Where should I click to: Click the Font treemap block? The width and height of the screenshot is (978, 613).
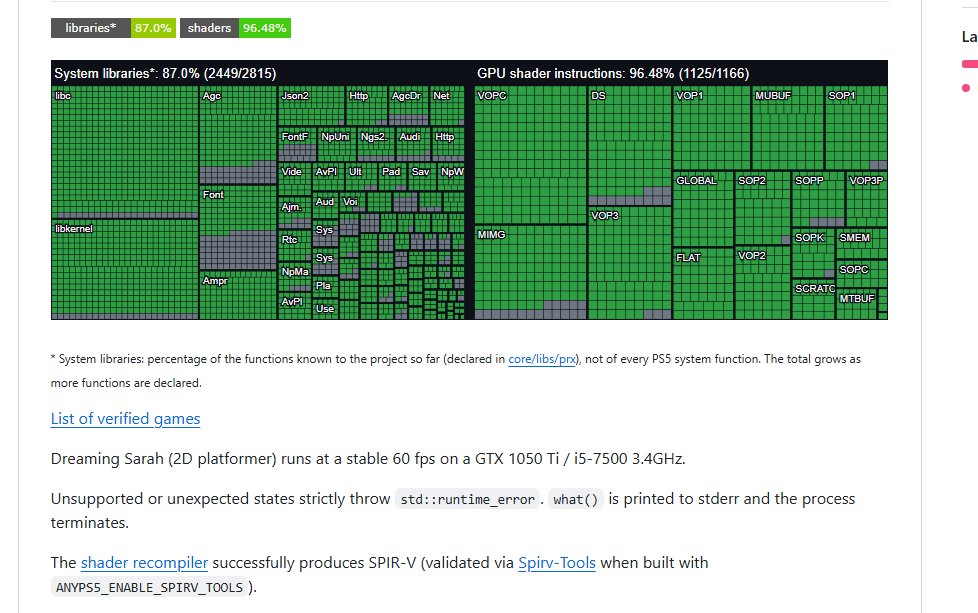coord(238,228)
